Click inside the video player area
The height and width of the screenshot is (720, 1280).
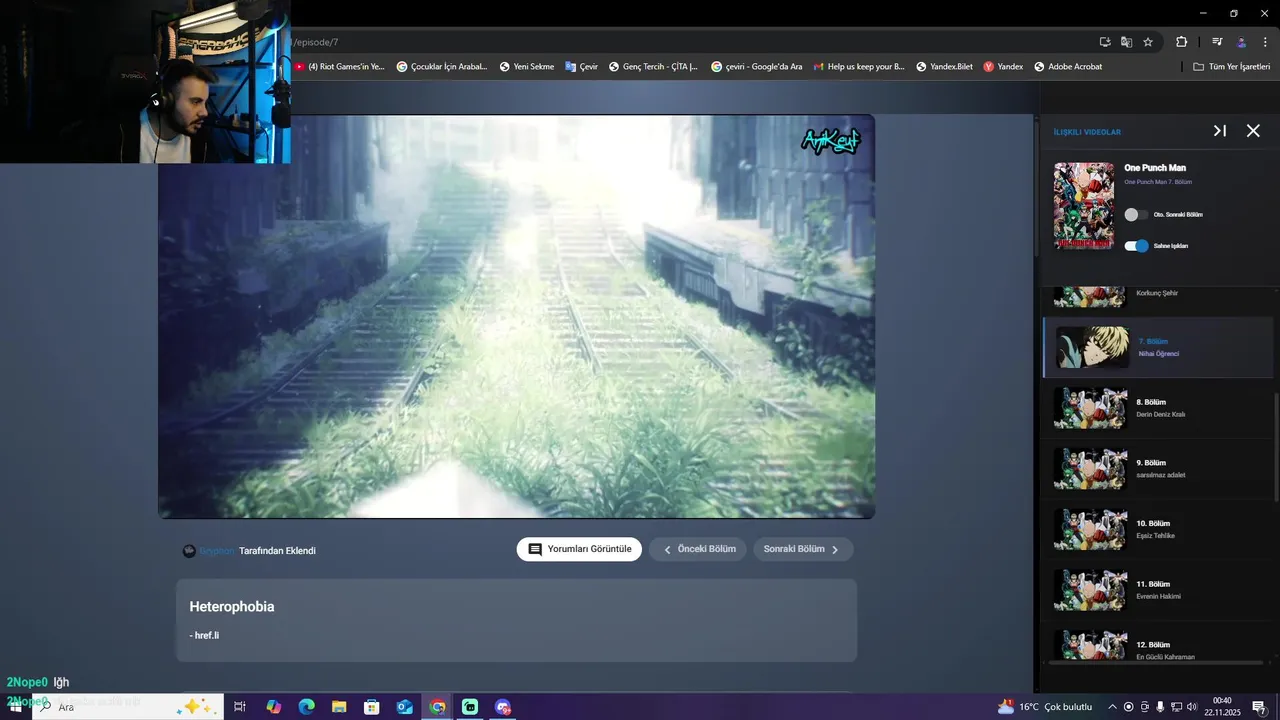[516, 316]
